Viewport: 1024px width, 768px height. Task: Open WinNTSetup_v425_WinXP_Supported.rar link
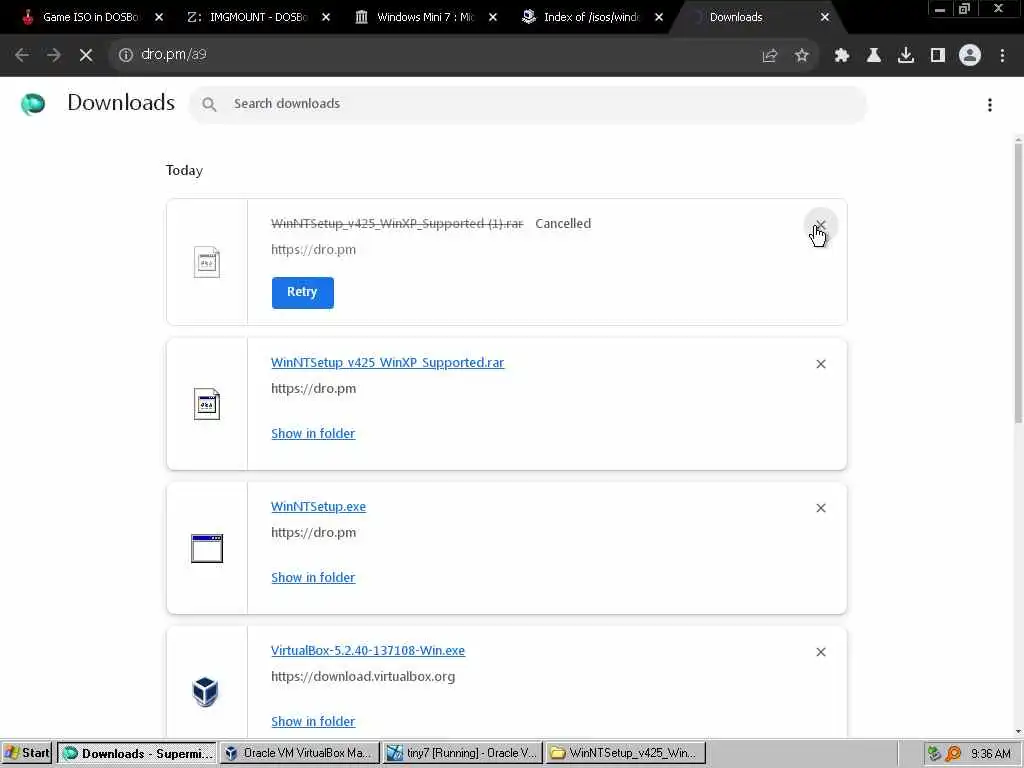(x=387, y=362)
